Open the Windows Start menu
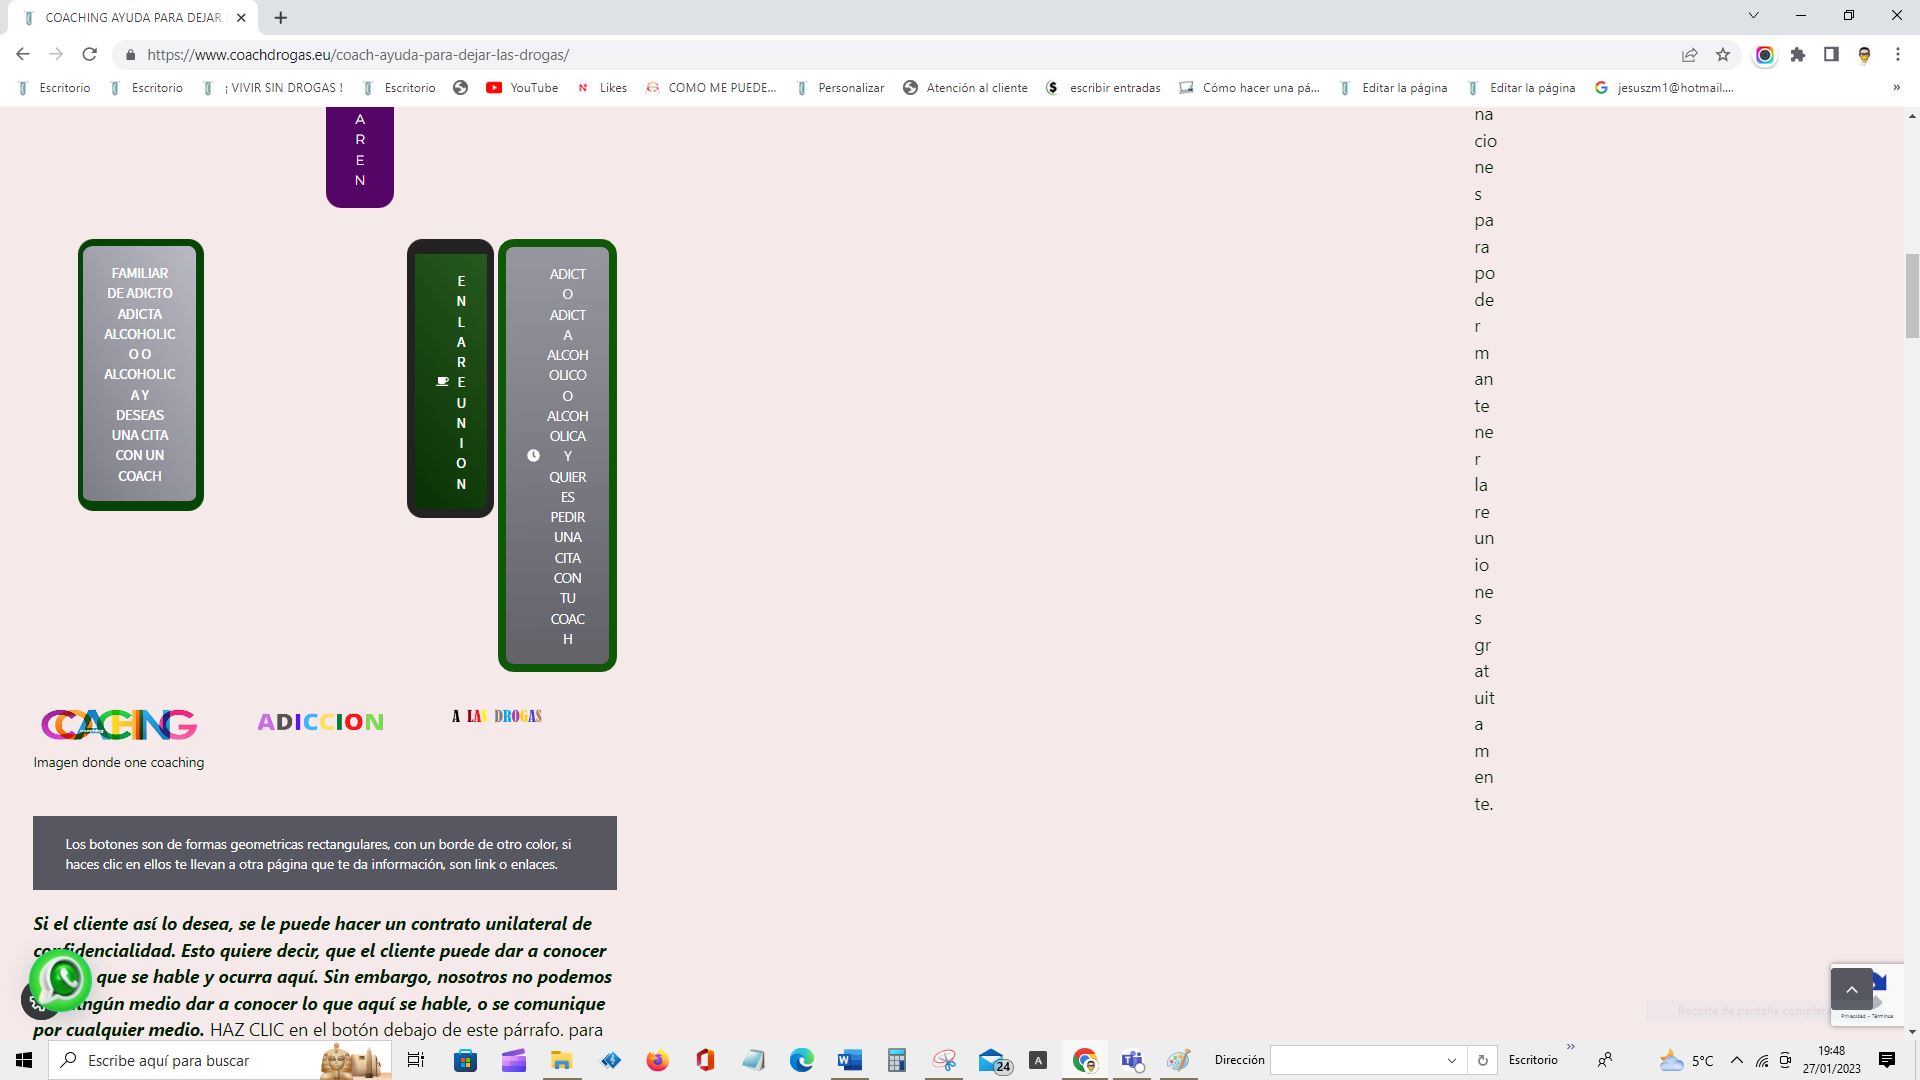 24,1060
